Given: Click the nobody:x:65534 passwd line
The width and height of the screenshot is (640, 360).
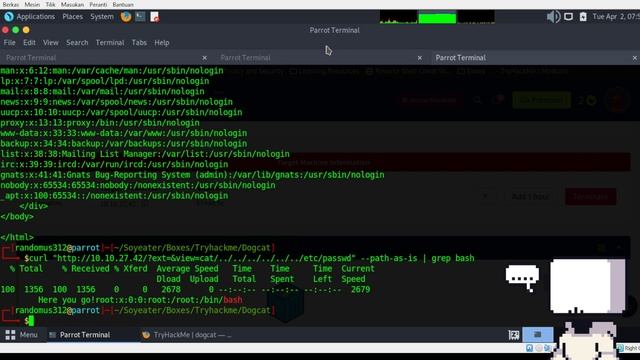Looking at the screenshot, I should 138,185.
